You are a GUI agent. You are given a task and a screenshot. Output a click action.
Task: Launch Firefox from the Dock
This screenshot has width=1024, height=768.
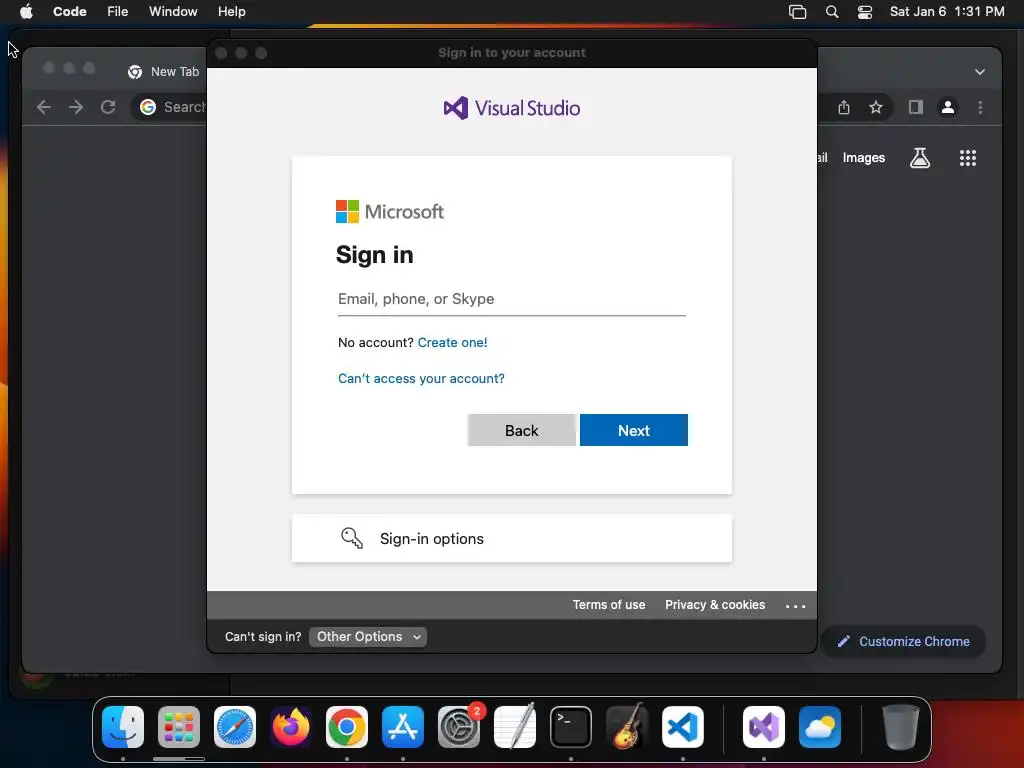(291, 727)
